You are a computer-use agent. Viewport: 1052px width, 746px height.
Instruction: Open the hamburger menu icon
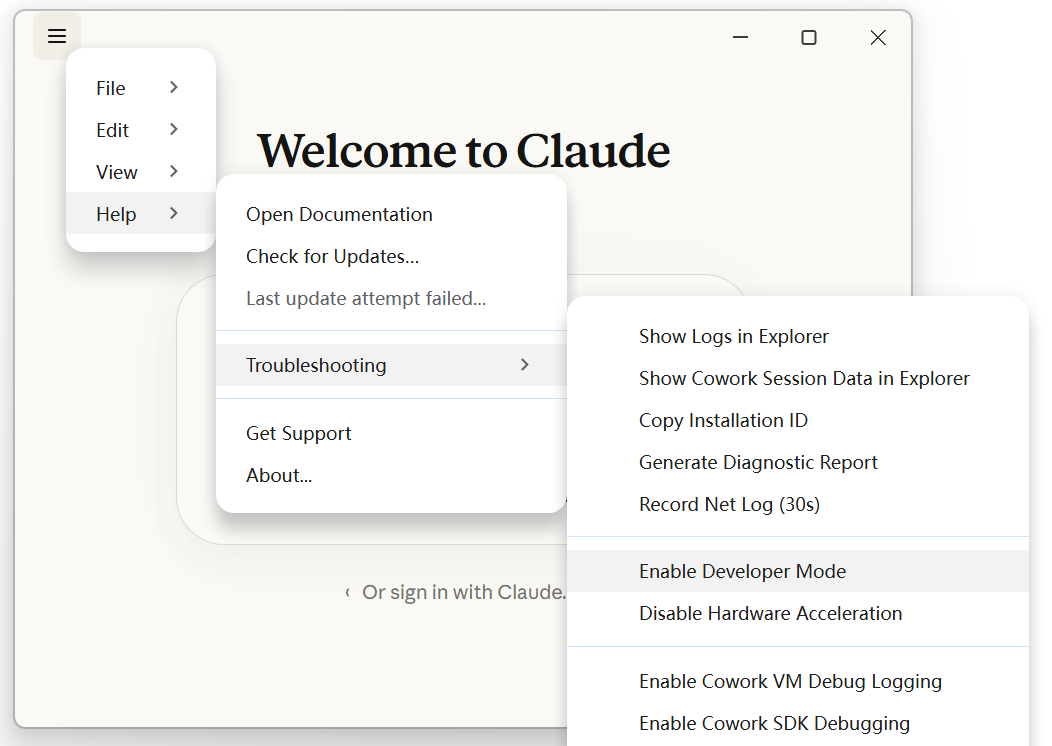pos(57,36)
